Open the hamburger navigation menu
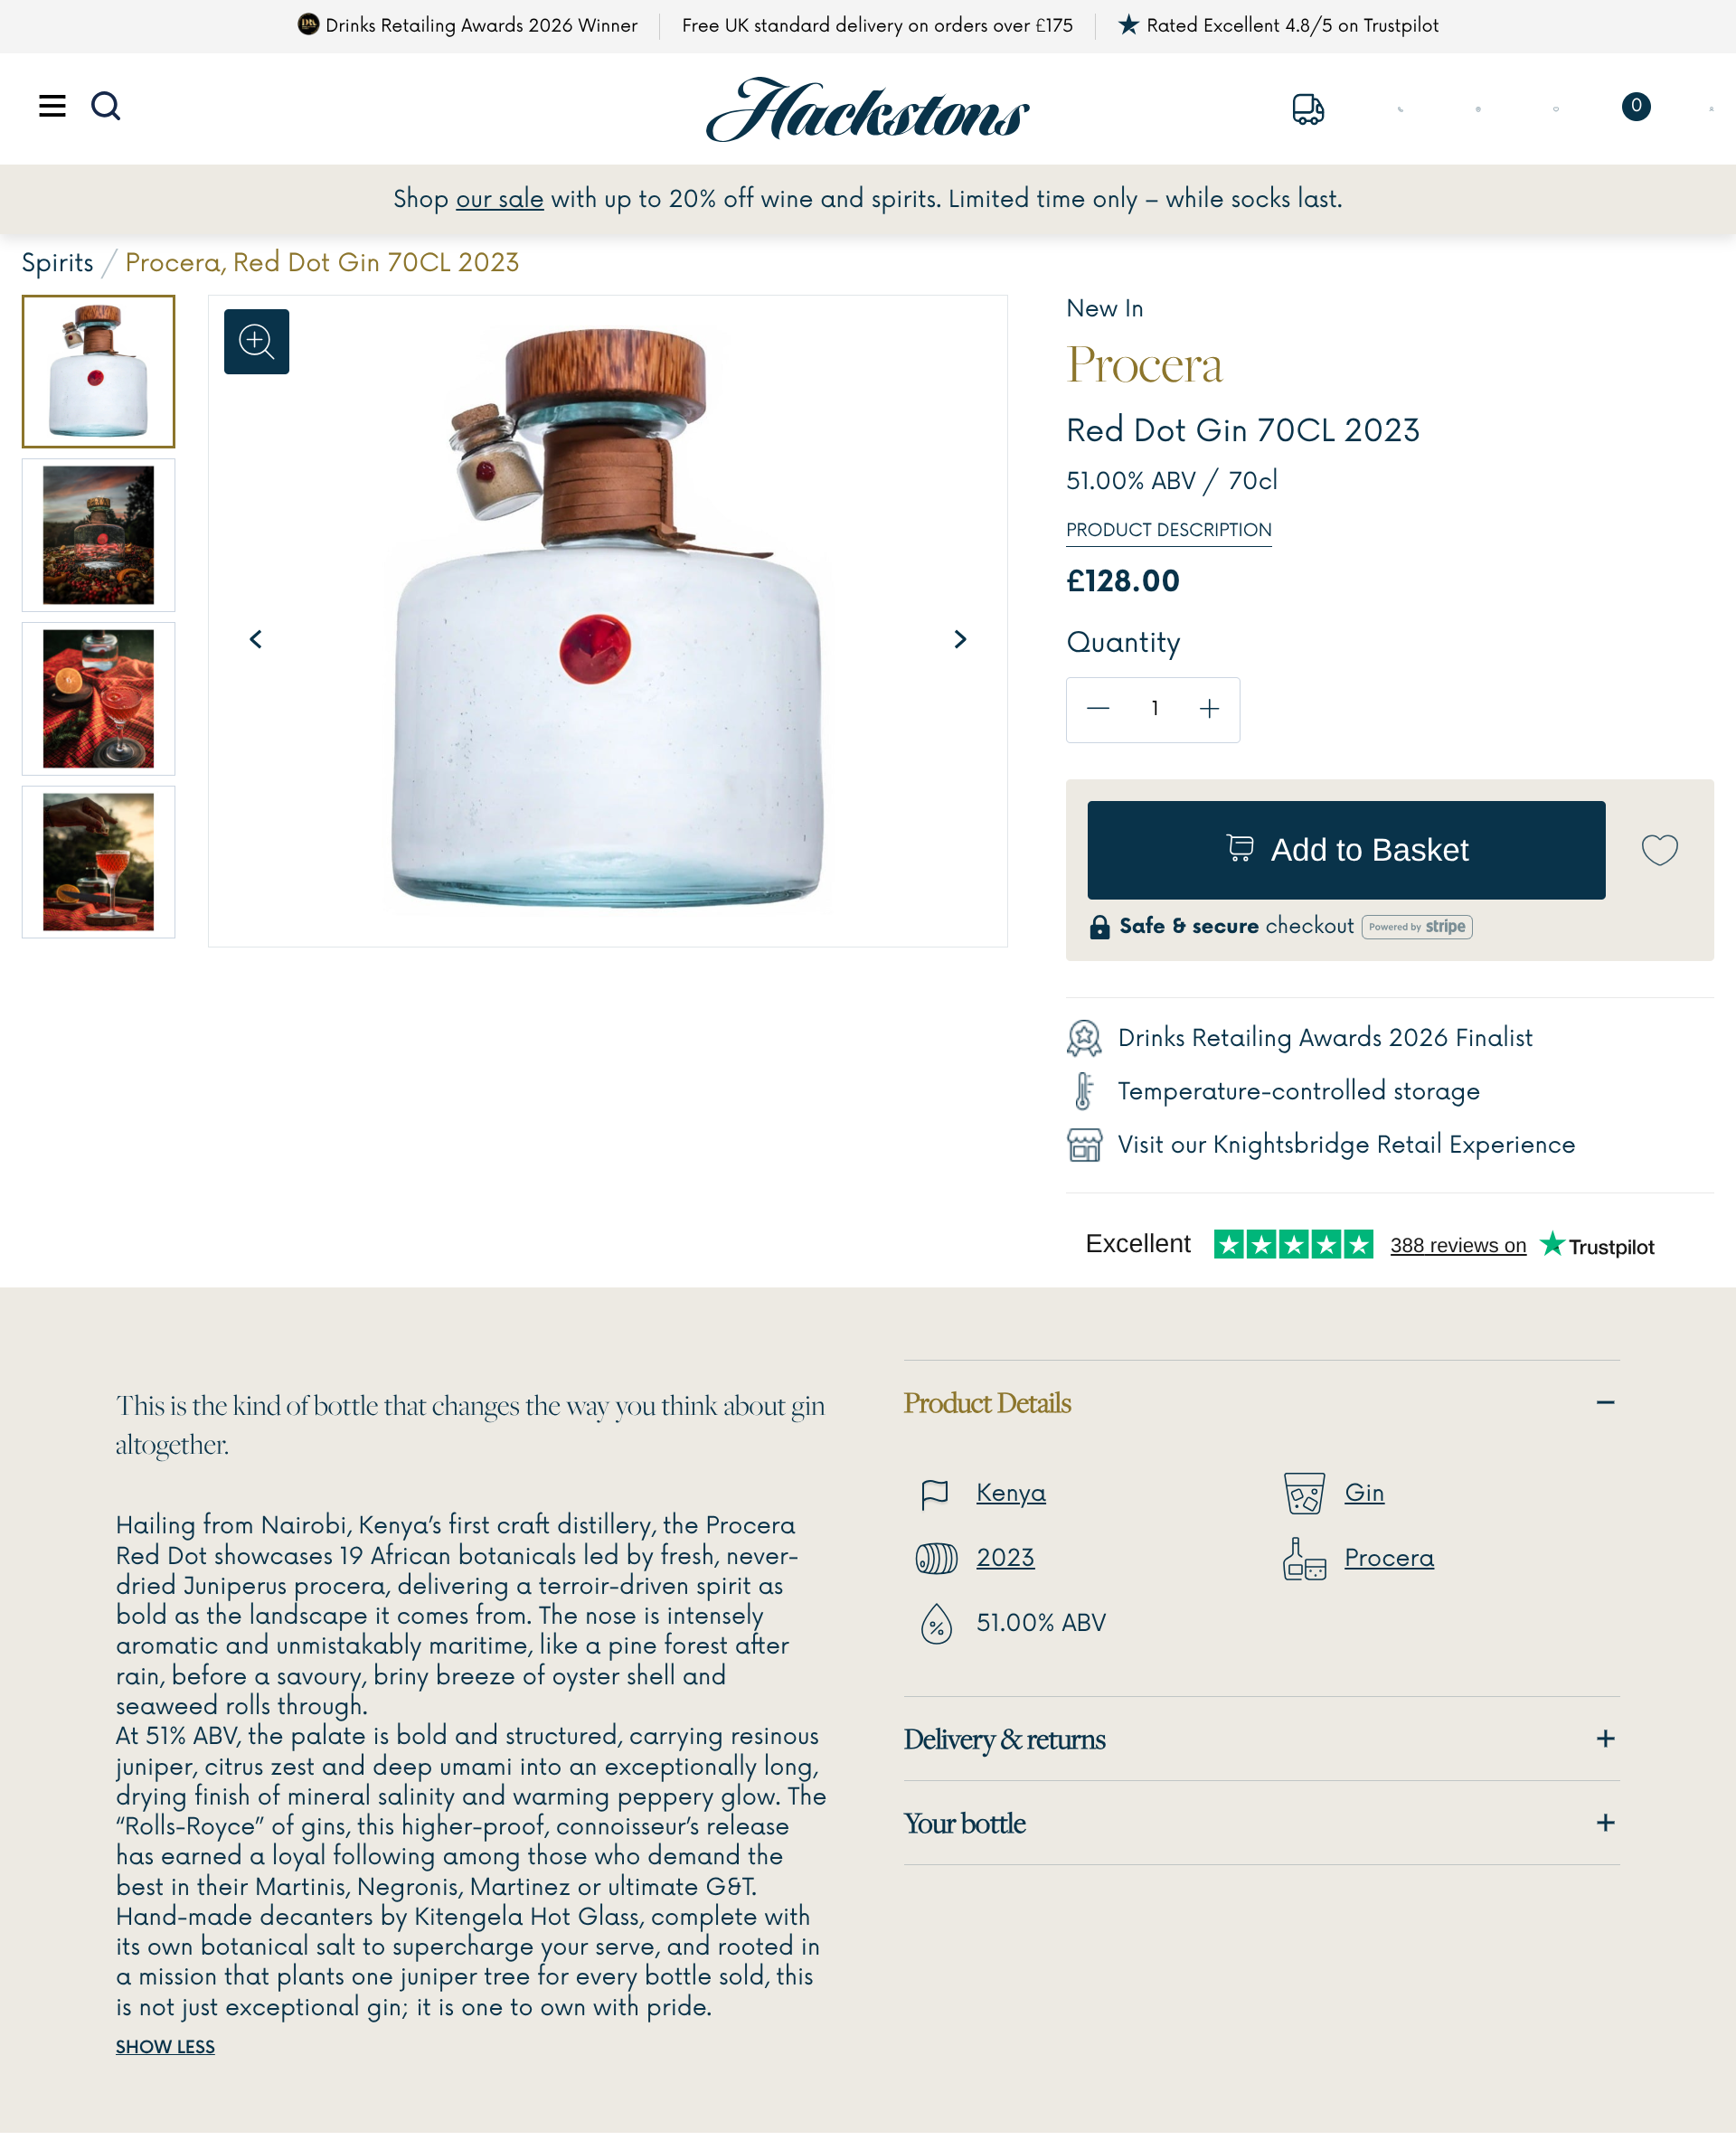The height and width of the screenshot is (2140, 1736). pyautogui.click(x=52, y=106)
